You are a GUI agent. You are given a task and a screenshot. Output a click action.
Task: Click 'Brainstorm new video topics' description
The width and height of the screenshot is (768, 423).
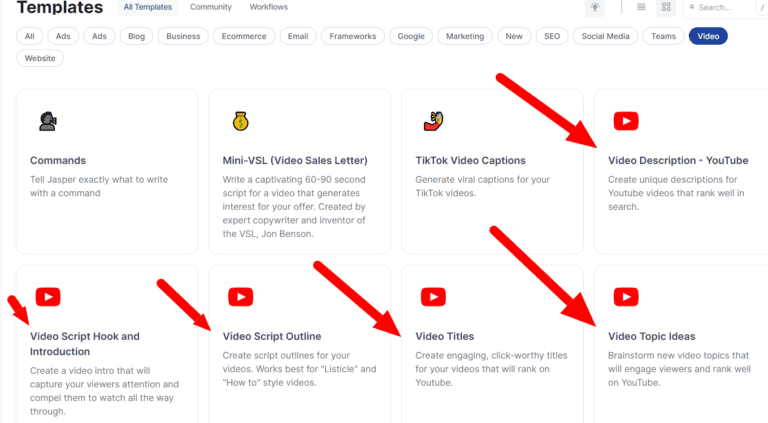(x=679, y=369)
